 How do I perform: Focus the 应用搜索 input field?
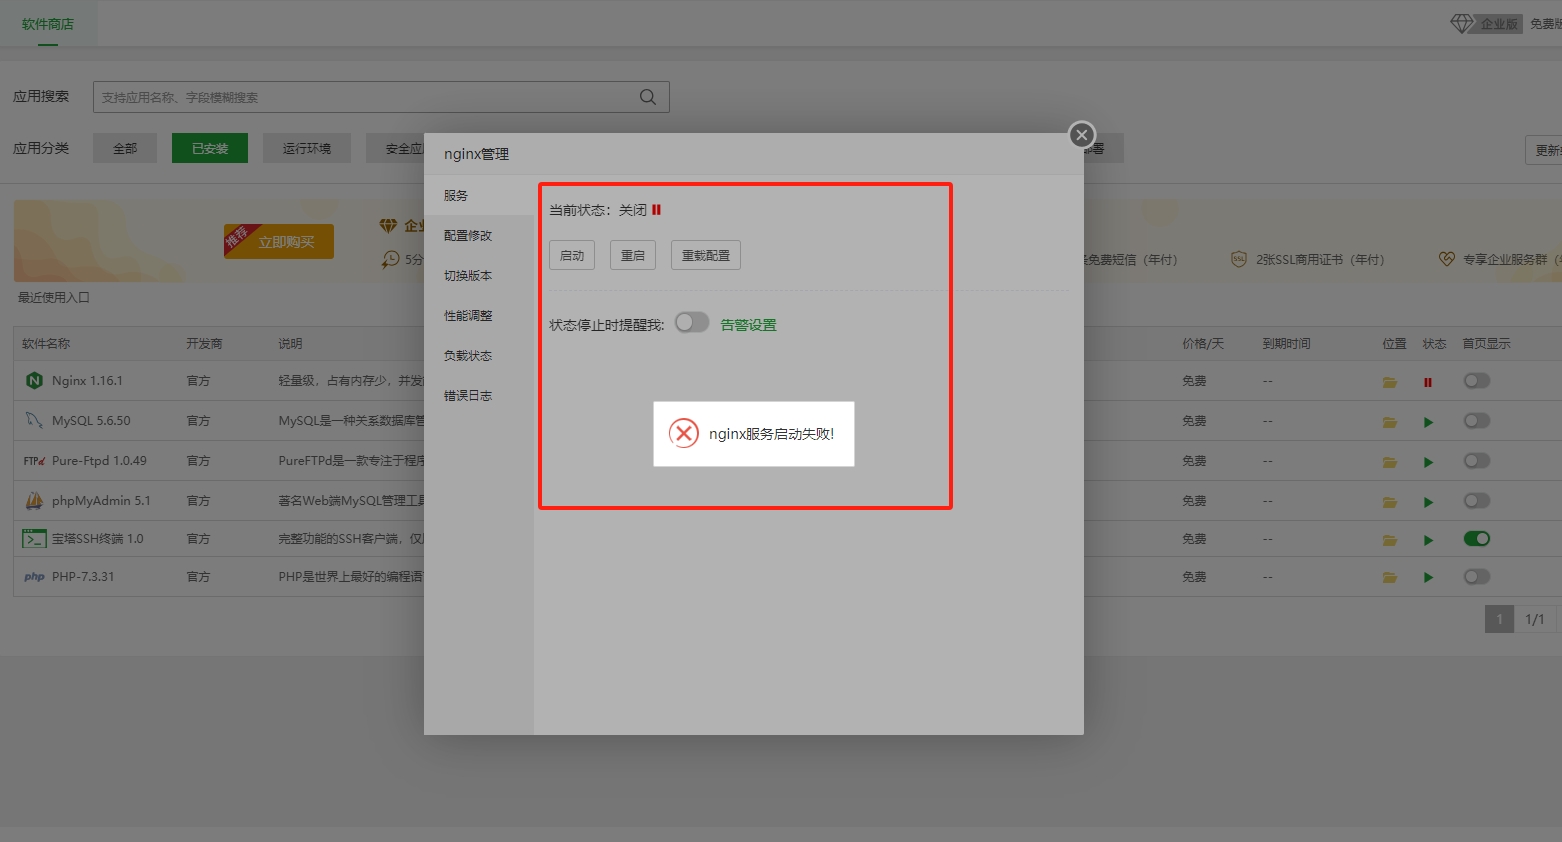381,97
